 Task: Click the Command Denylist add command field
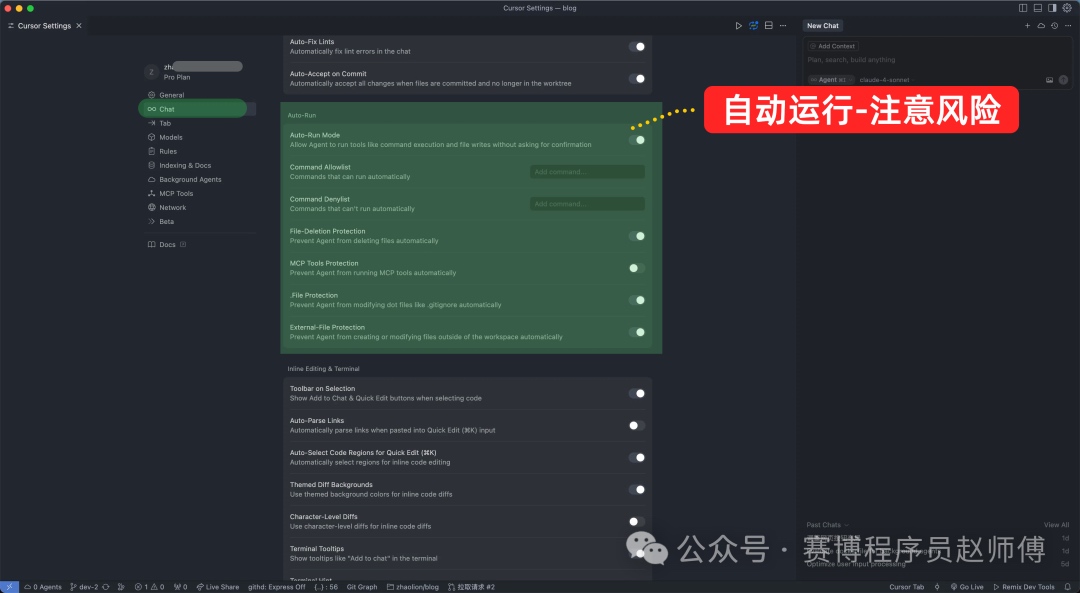[588, 204]
